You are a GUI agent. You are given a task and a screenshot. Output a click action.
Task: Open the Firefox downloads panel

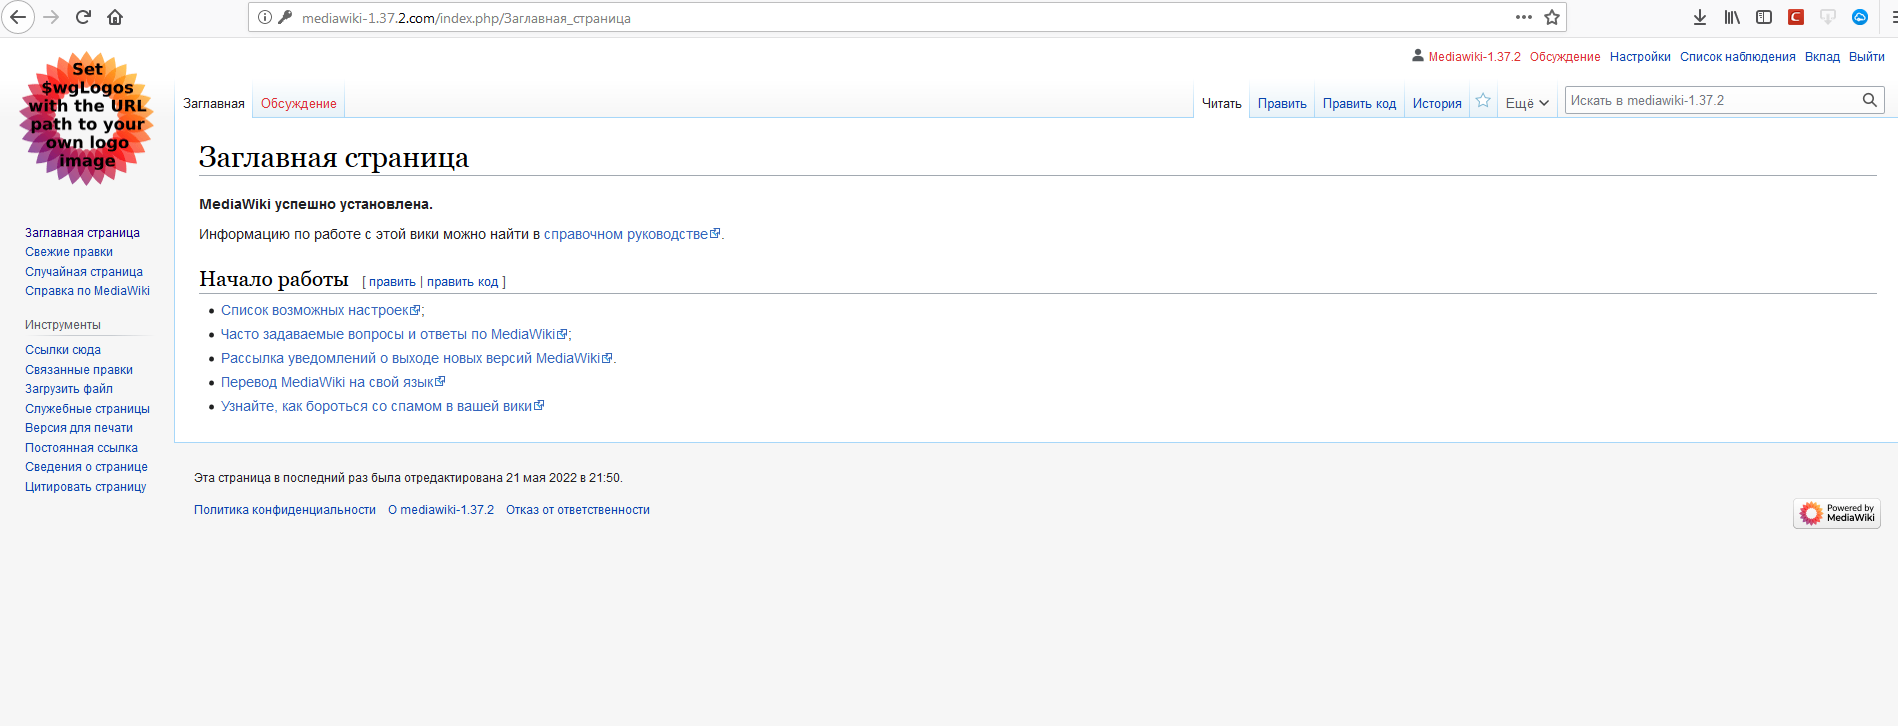tap(1699, 17)
